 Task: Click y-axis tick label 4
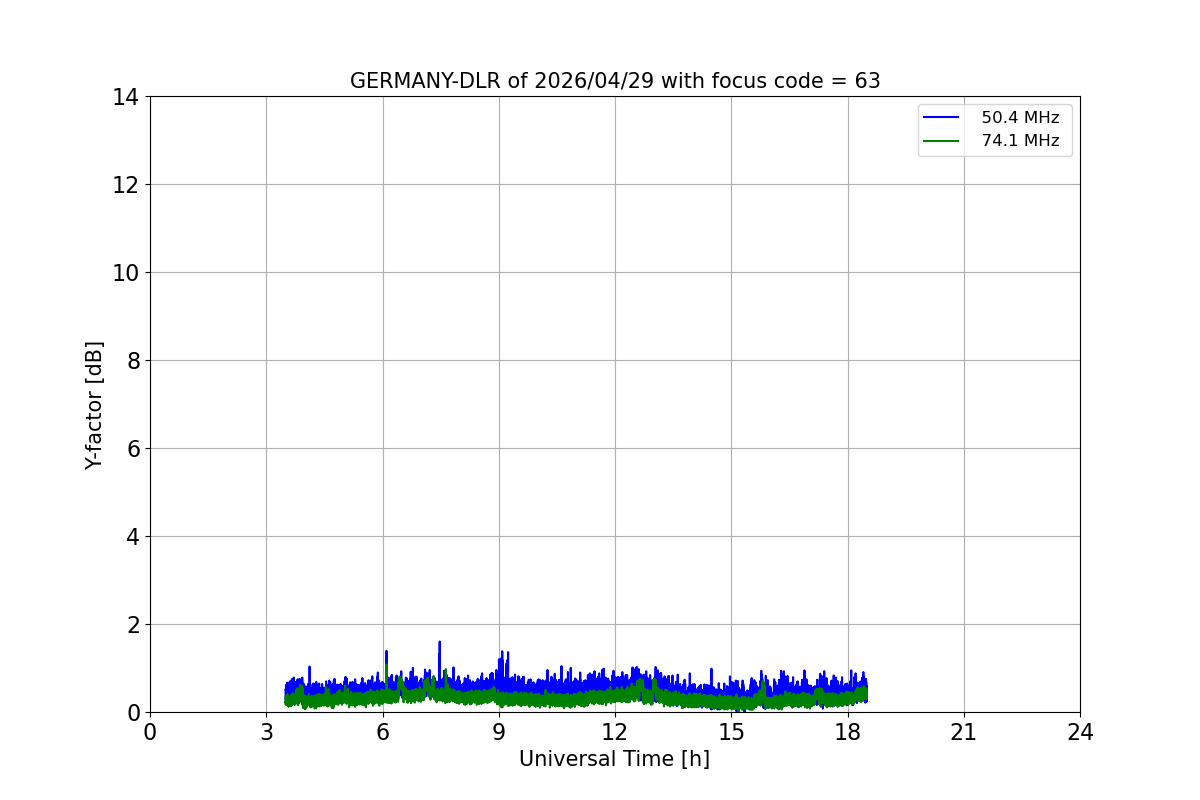point(132,537)
